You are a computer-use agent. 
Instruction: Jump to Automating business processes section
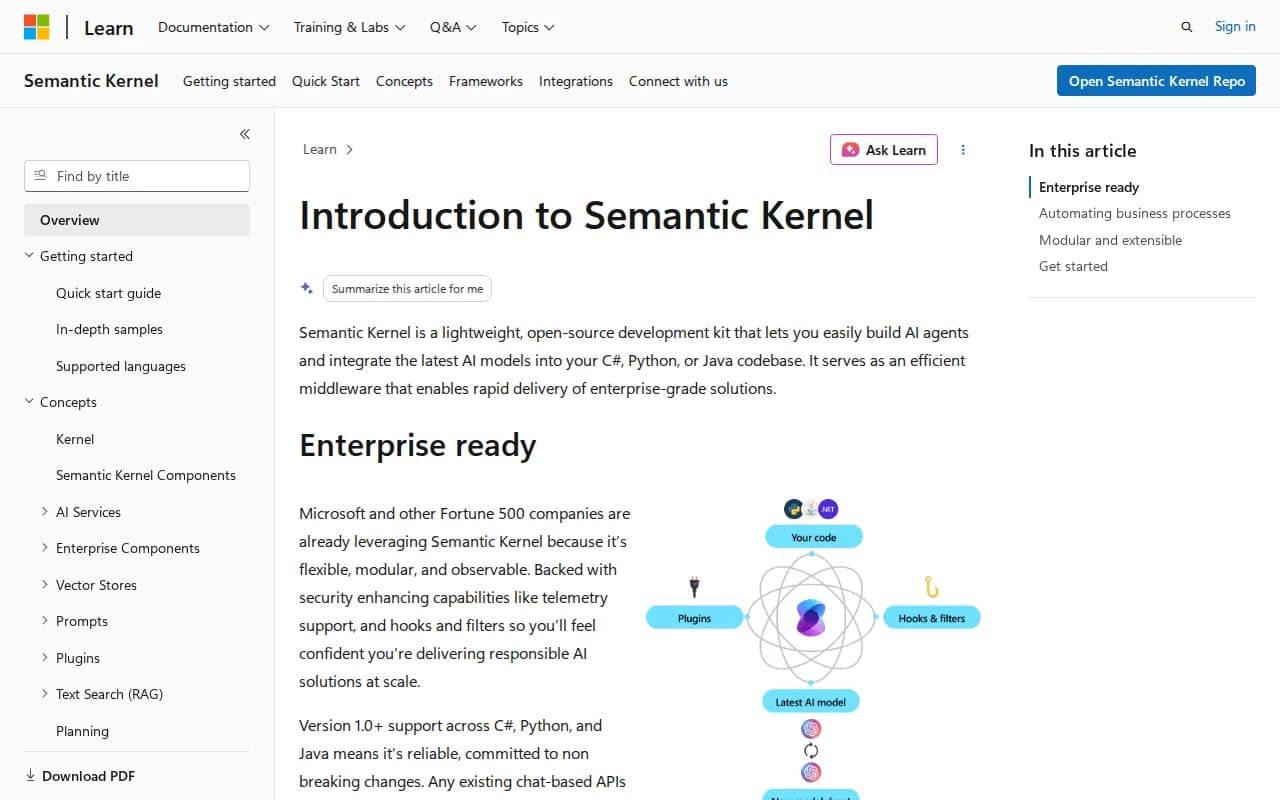click(x=1135, y=213)
